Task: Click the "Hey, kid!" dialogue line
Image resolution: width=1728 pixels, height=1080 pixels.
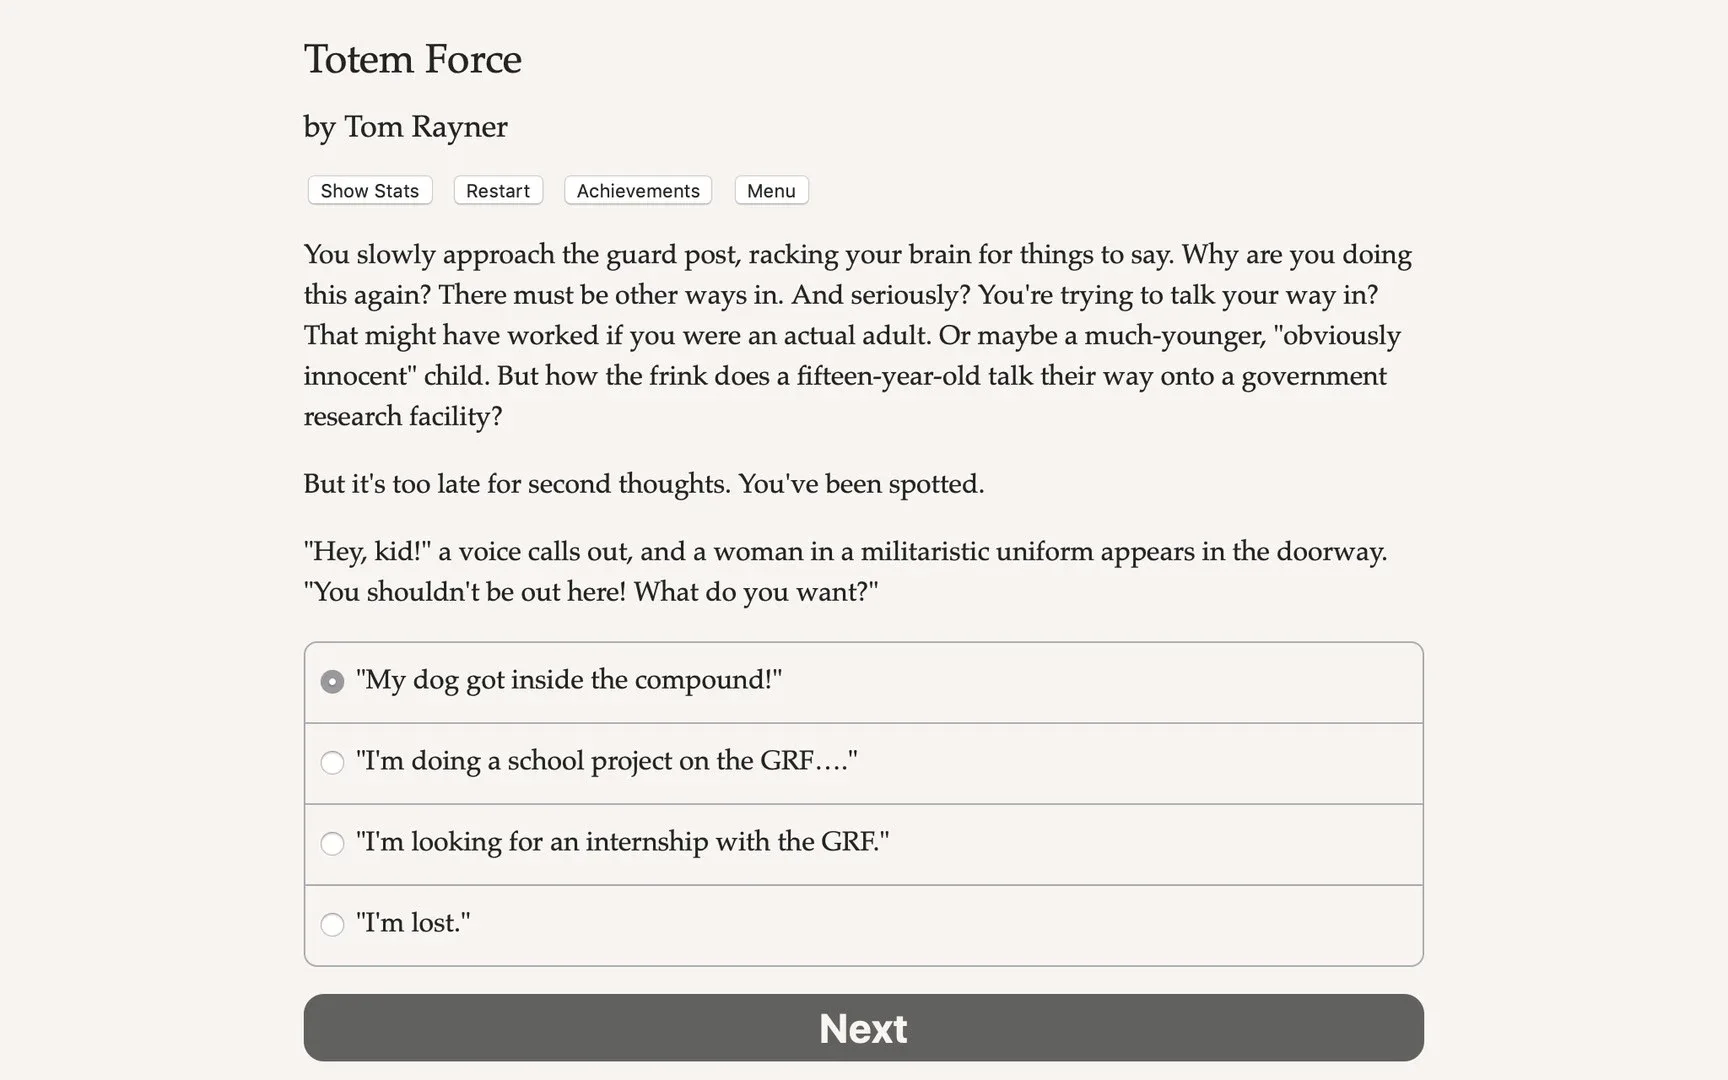Action: [844, 552]
